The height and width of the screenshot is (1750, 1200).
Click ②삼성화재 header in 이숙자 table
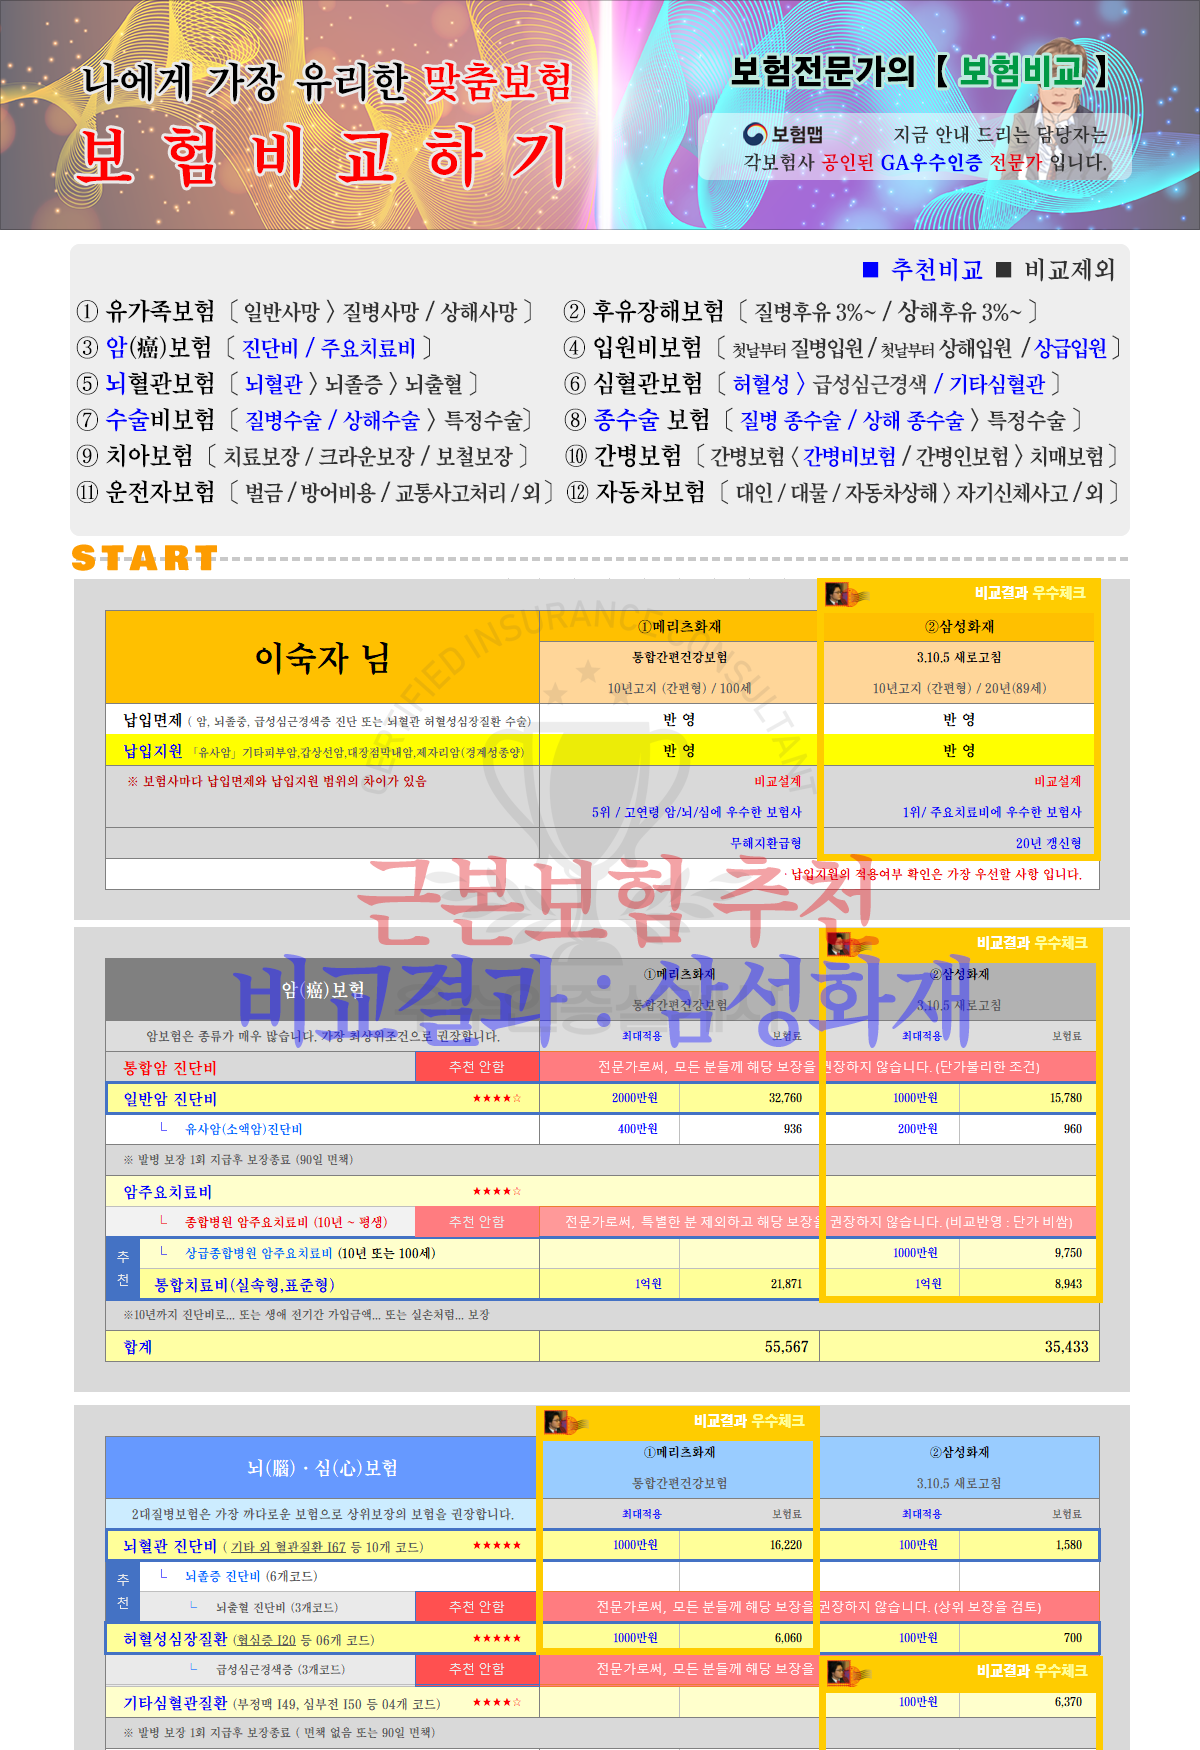click(959, 627)
